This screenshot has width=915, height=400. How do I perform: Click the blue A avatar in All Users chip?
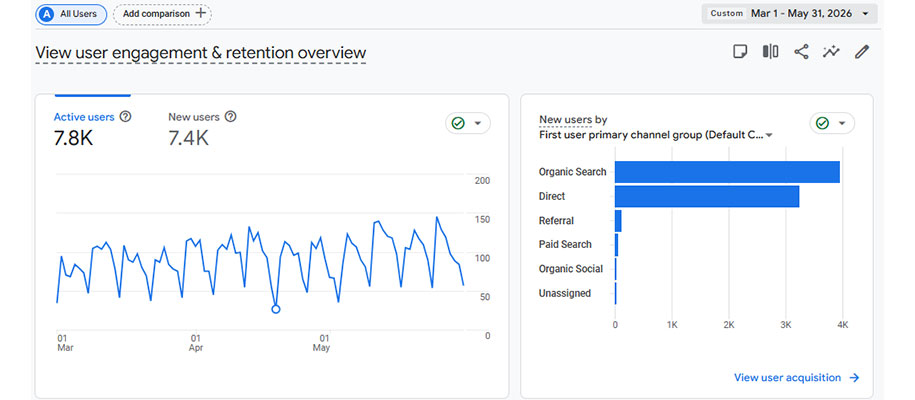[48, 15]
